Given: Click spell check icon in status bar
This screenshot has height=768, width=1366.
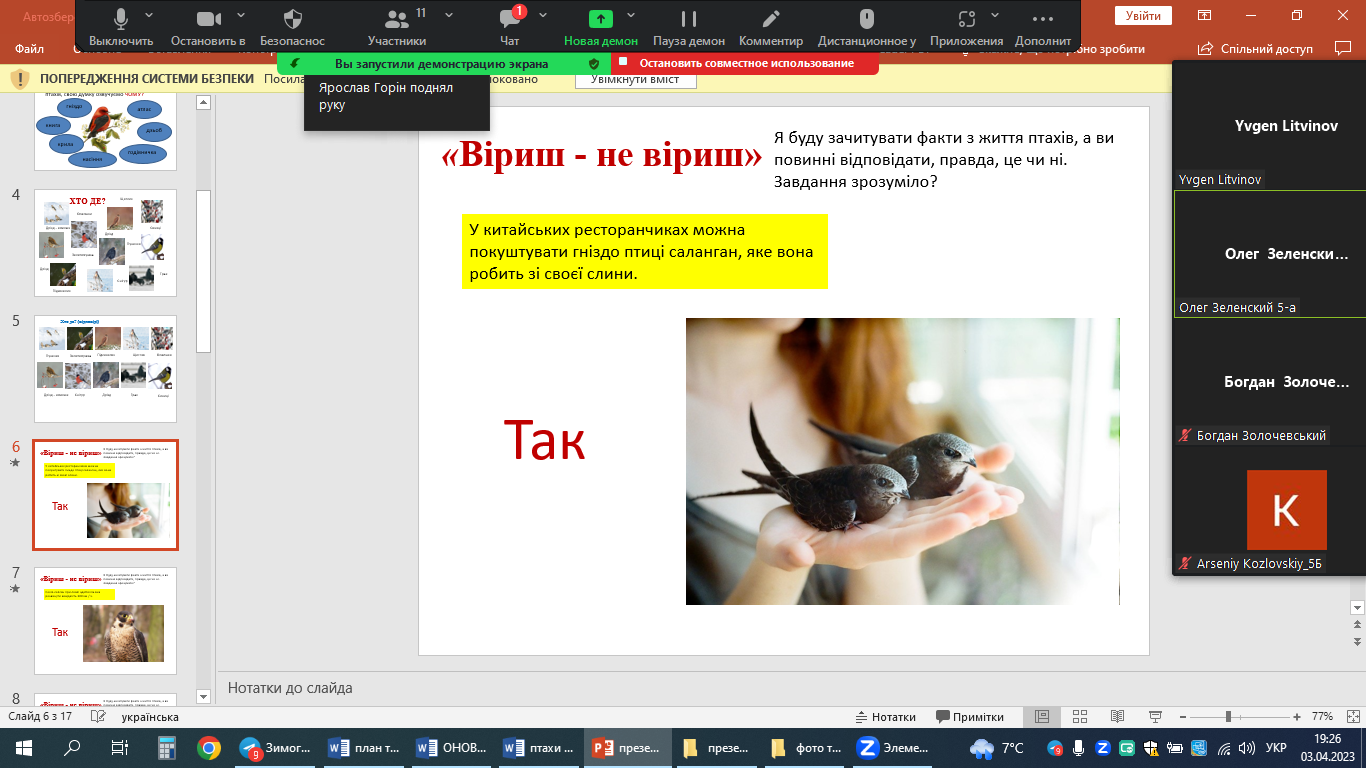Looking at the screenshot, I should coord(98,717).
